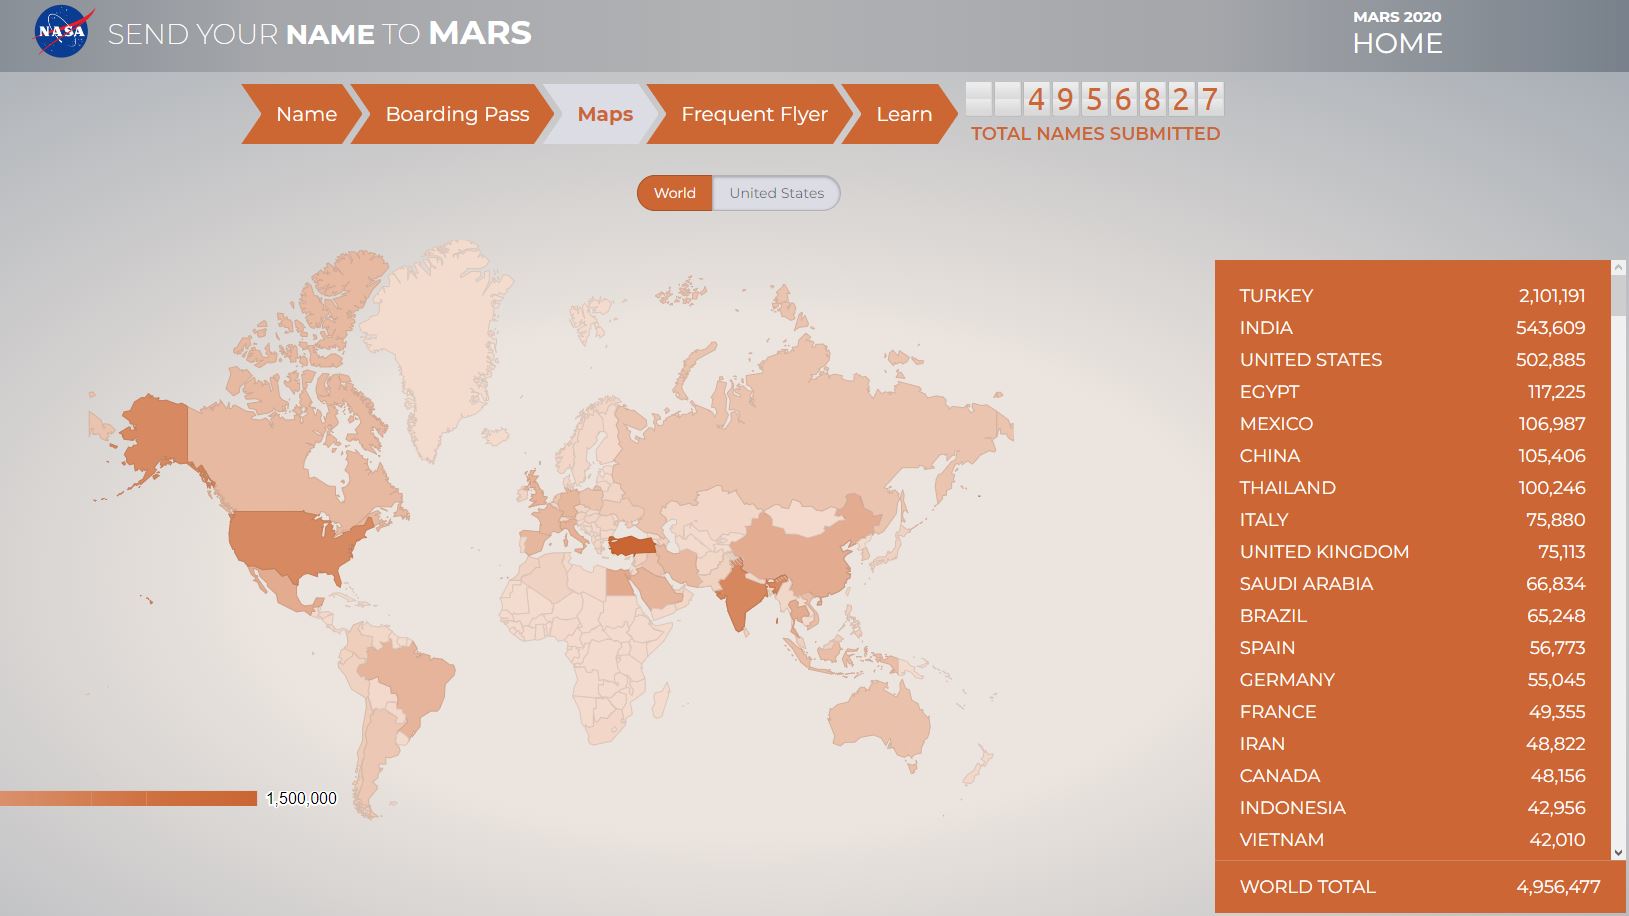Viewport: 1629px width, 916px height.
Task: Select the contiguous United States on the map
Action: 290,545
